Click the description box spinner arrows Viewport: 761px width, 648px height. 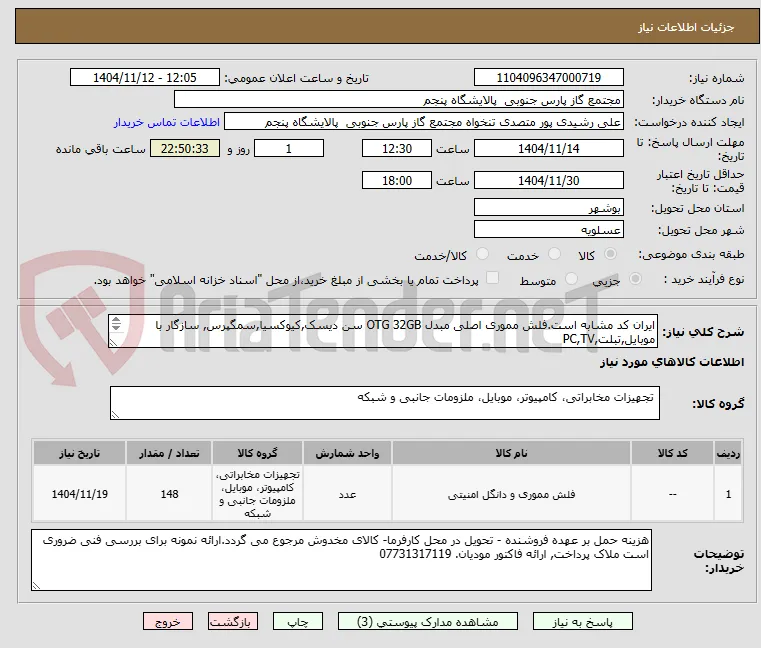click(x=116, y=323)
